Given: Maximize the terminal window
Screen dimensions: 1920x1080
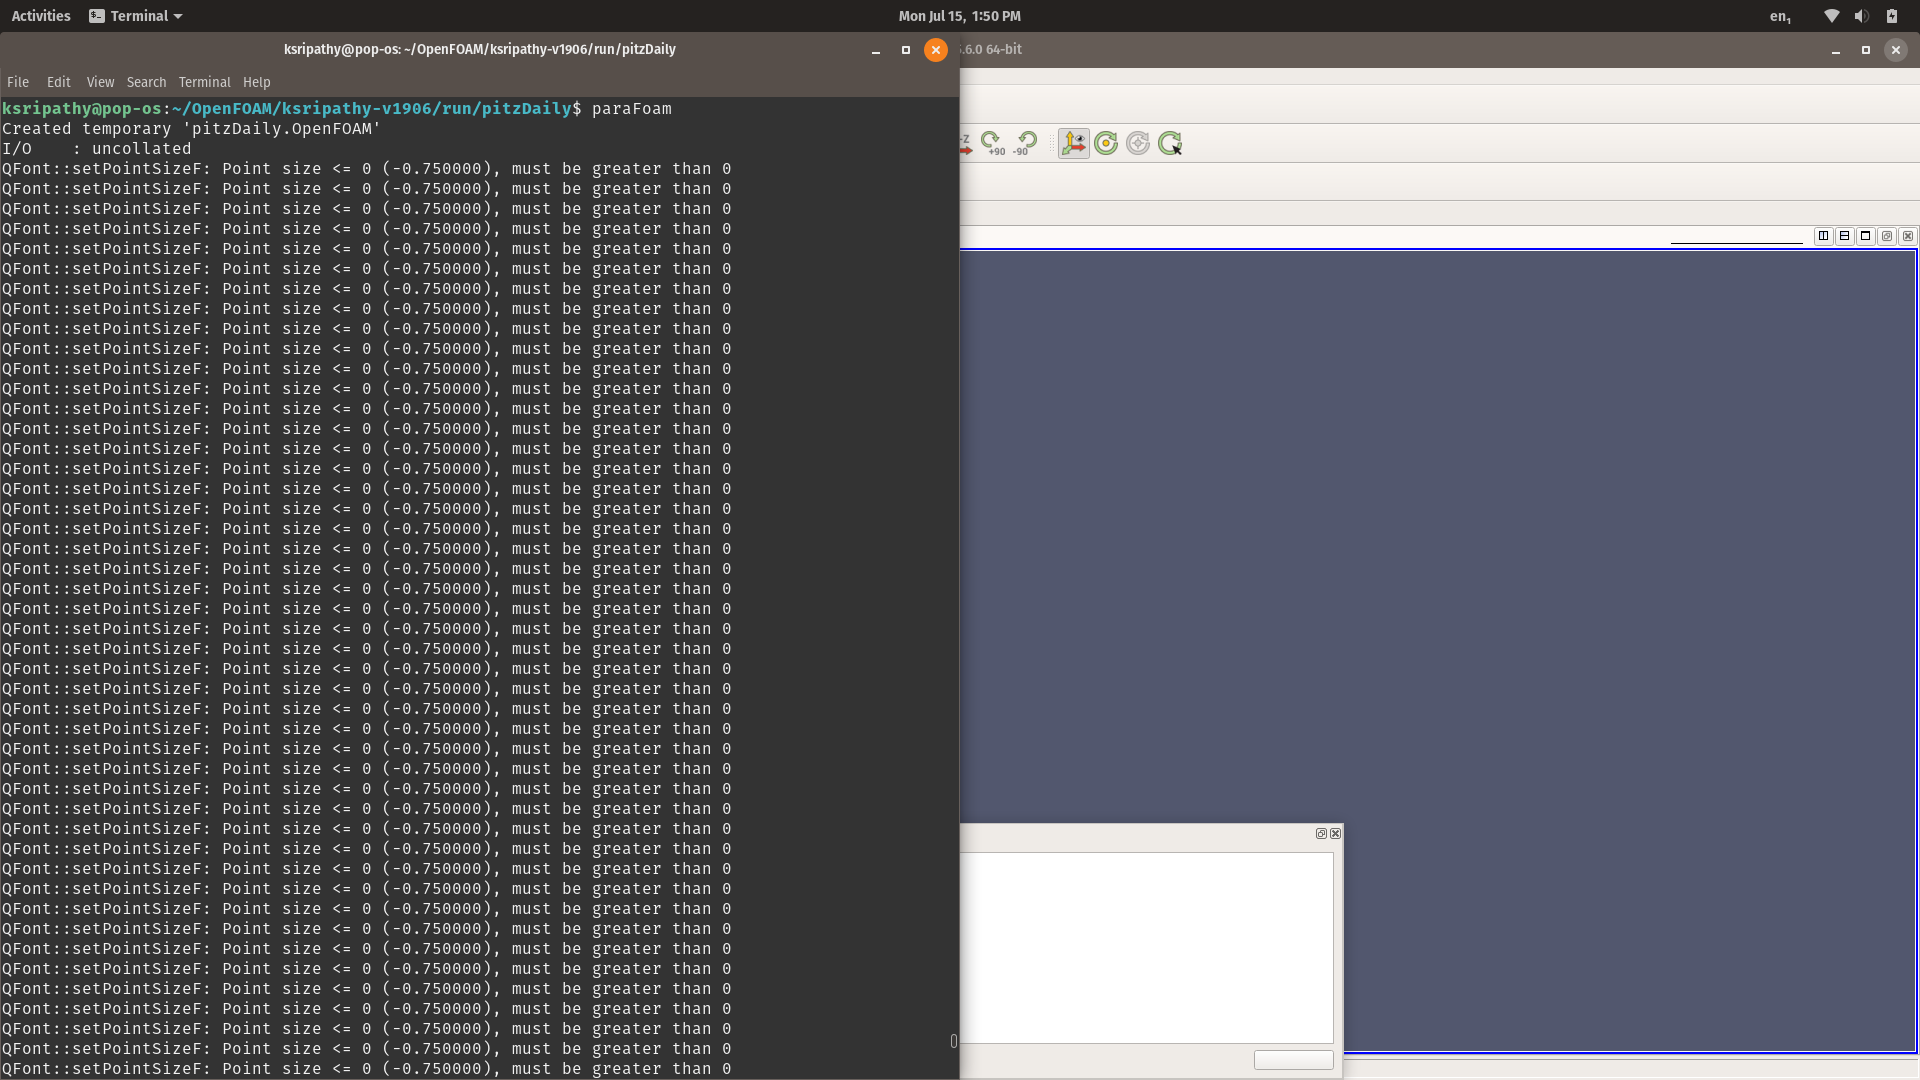Looking at the screenshot, I should (906, 50).
